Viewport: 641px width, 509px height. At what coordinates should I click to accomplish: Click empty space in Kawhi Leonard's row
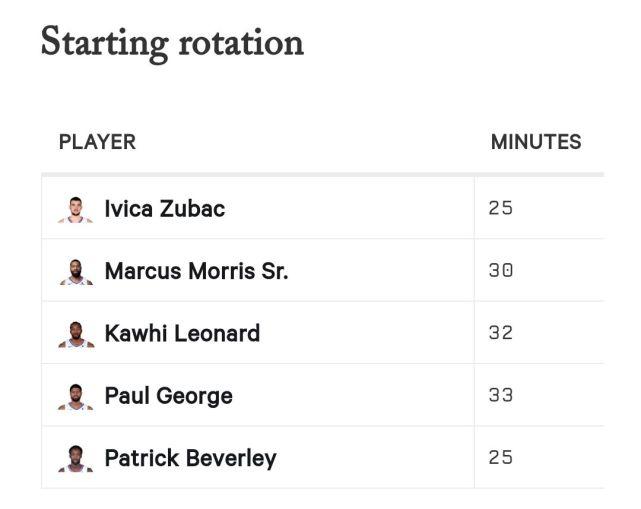click(368, 333)
